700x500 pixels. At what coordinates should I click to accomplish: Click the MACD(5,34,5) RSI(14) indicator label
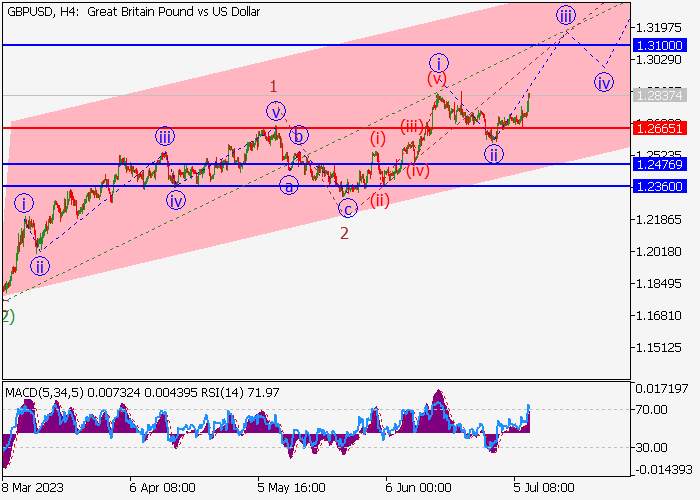click(142, 393)
